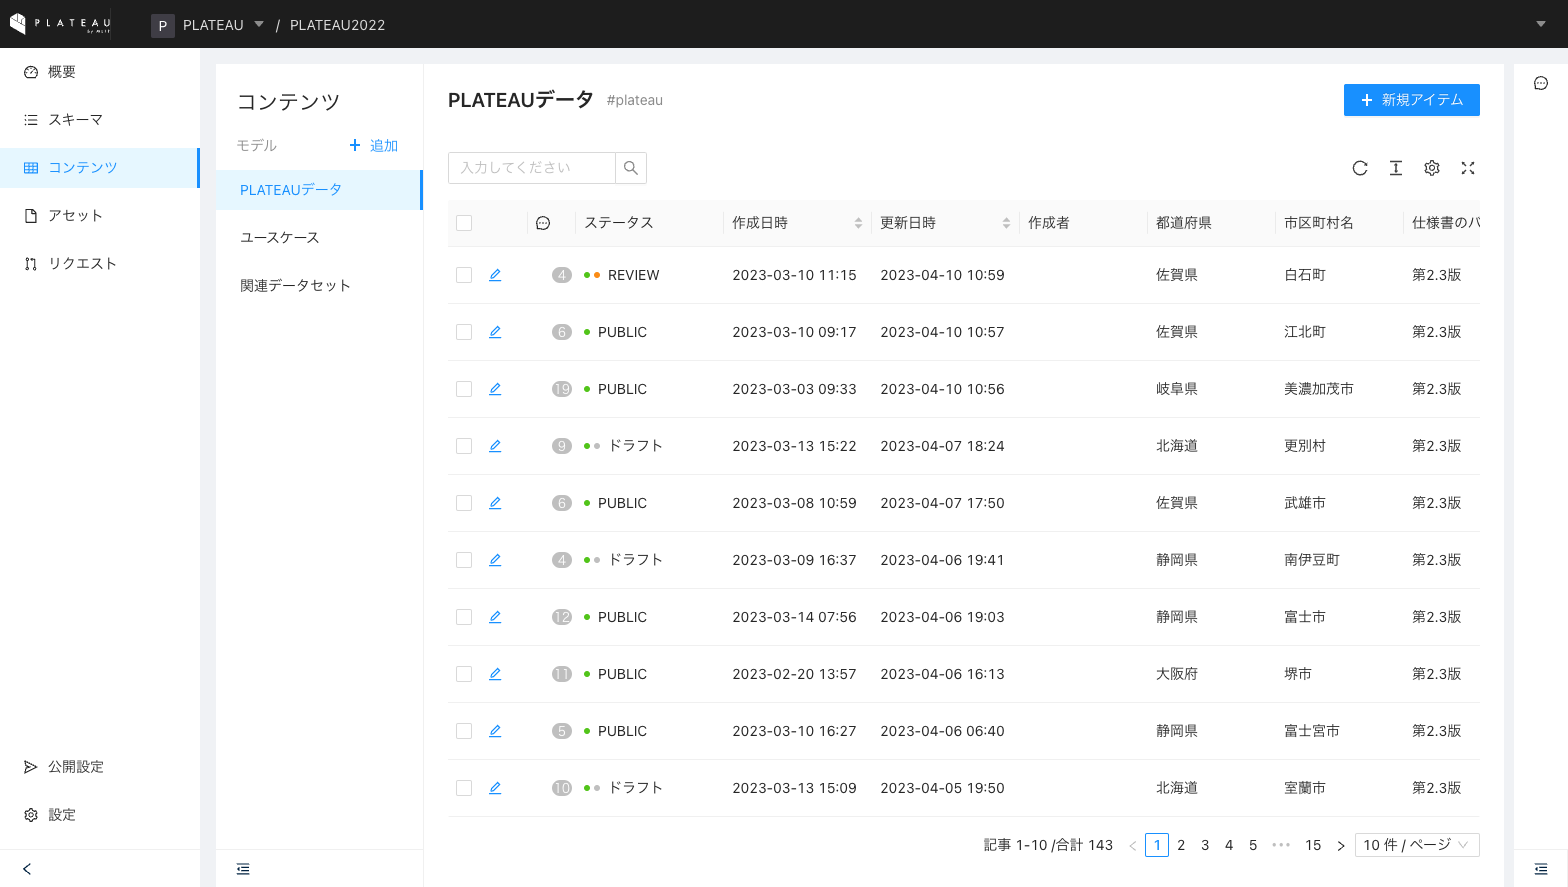
Task: Edit the 武雄市 item
Action: tap(495, 503)
